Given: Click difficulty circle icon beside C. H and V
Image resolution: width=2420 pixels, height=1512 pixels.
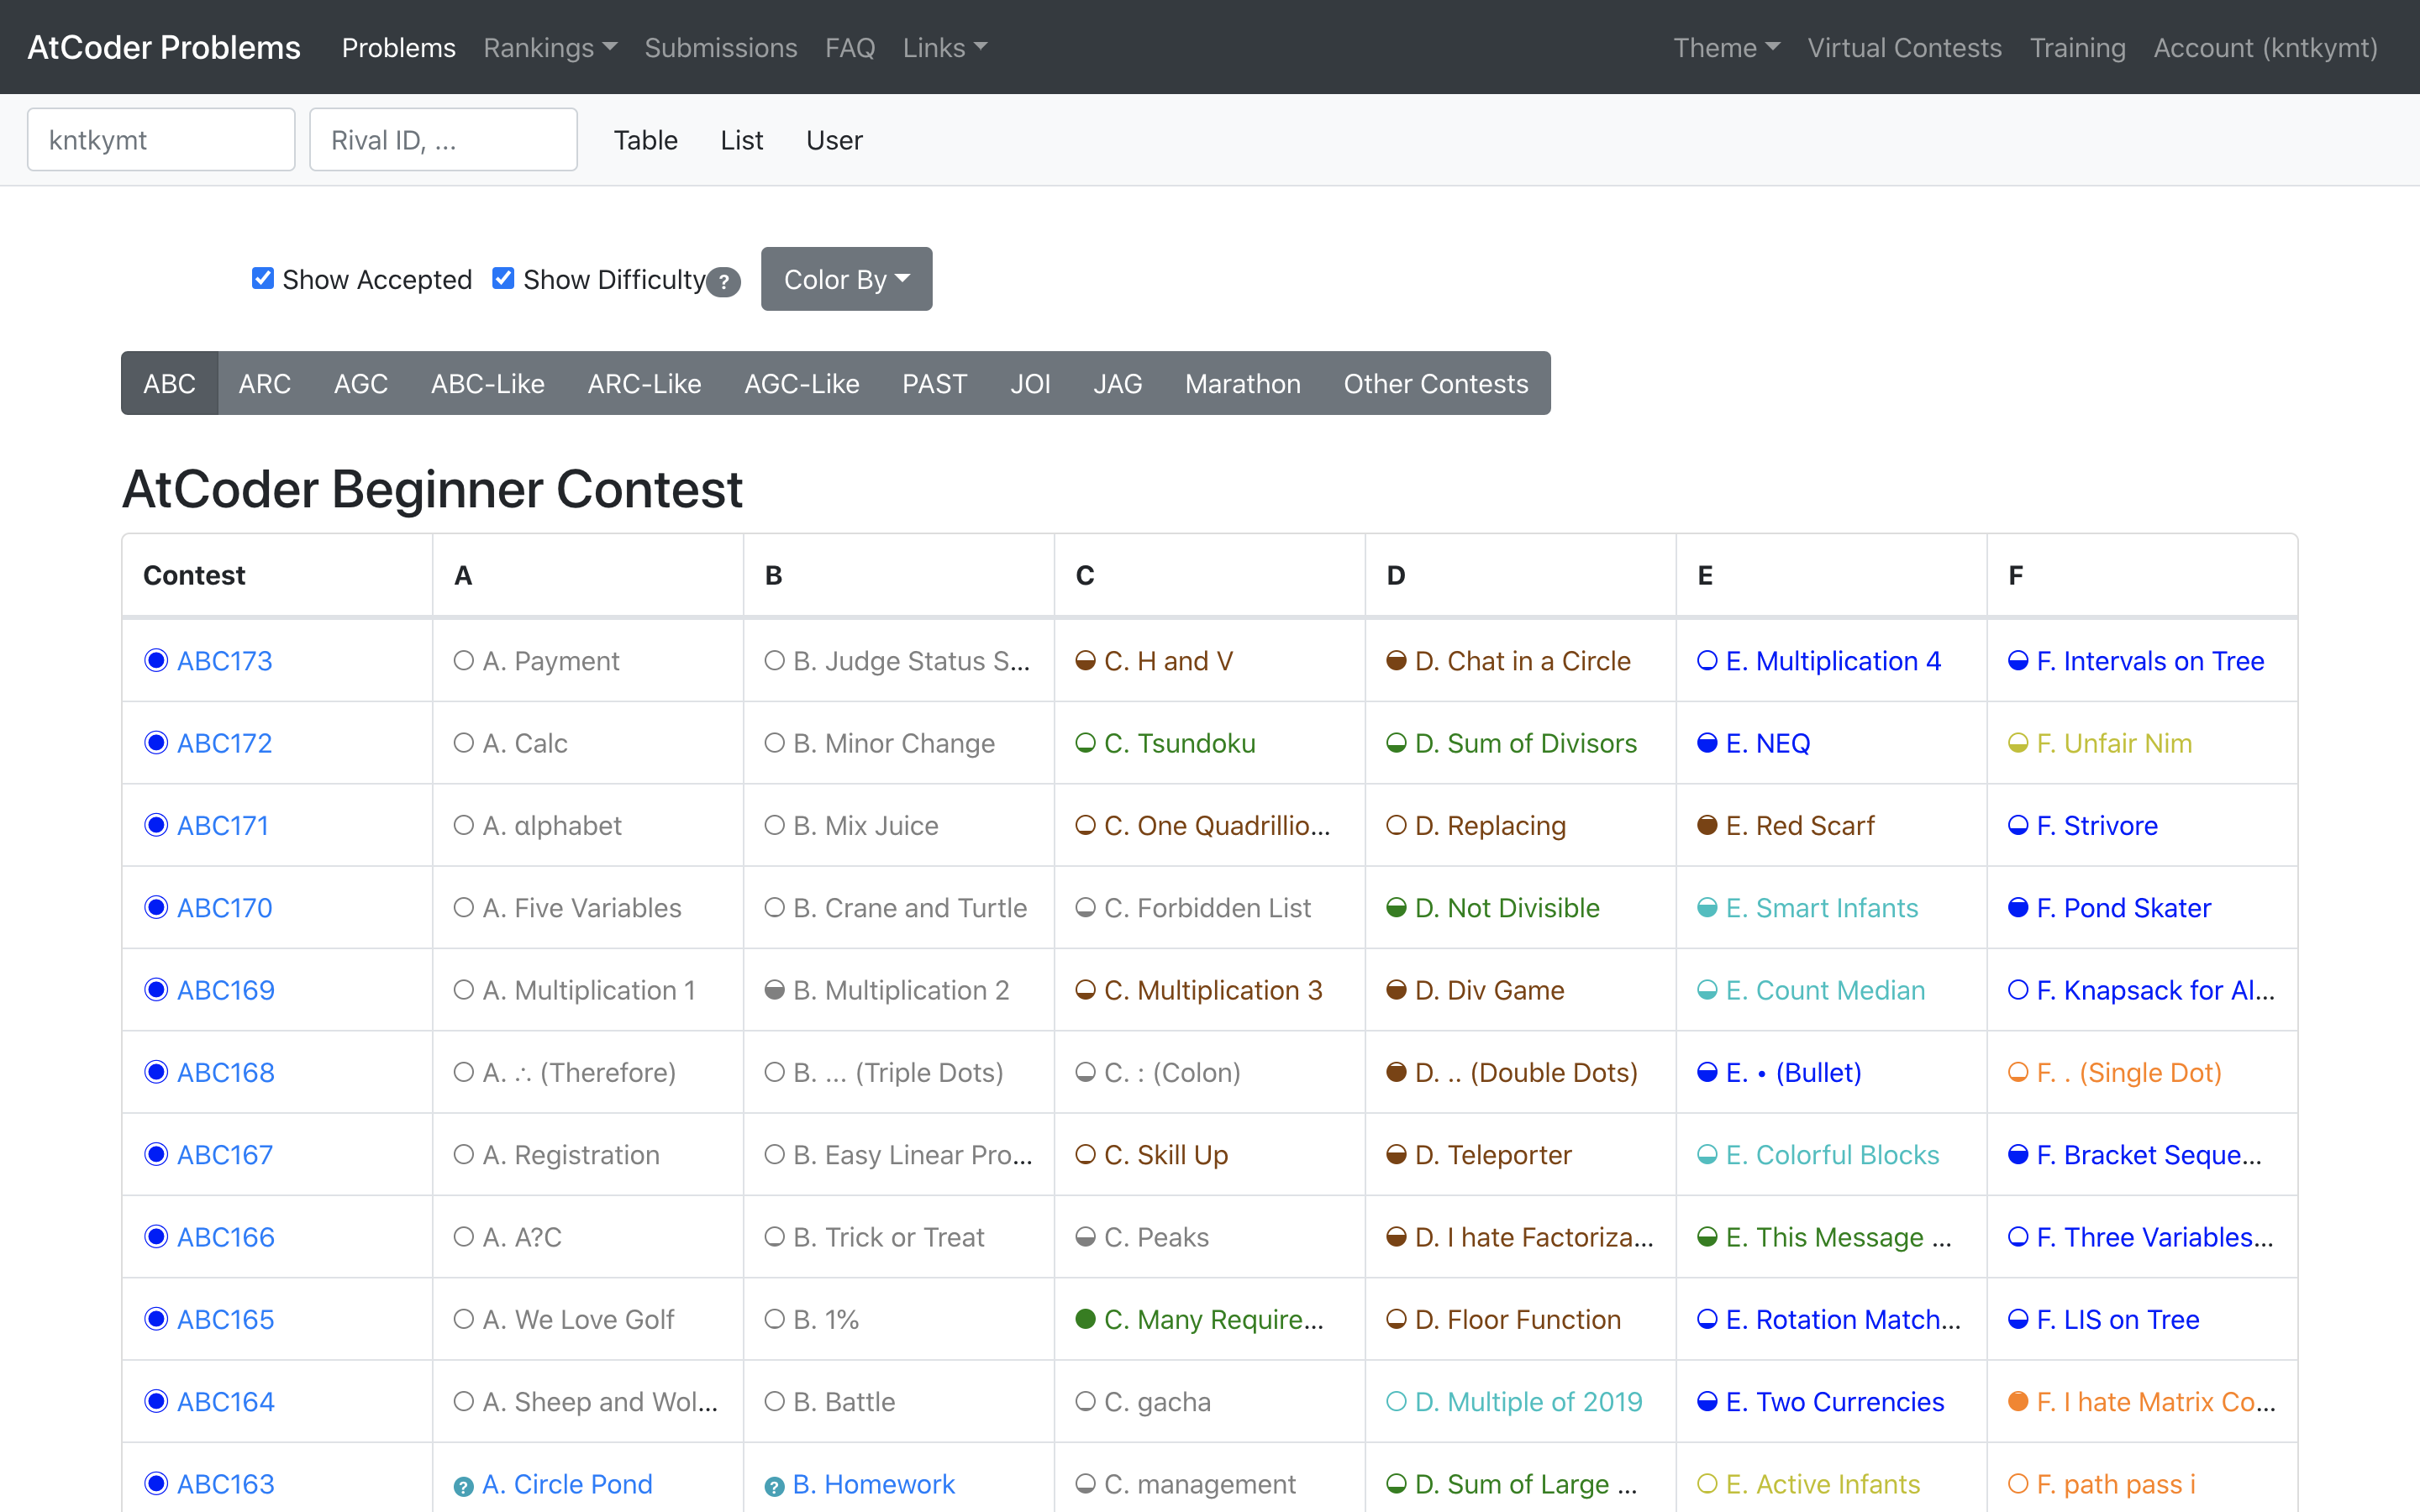Looking at the screenshot, I should (1085, 660).
